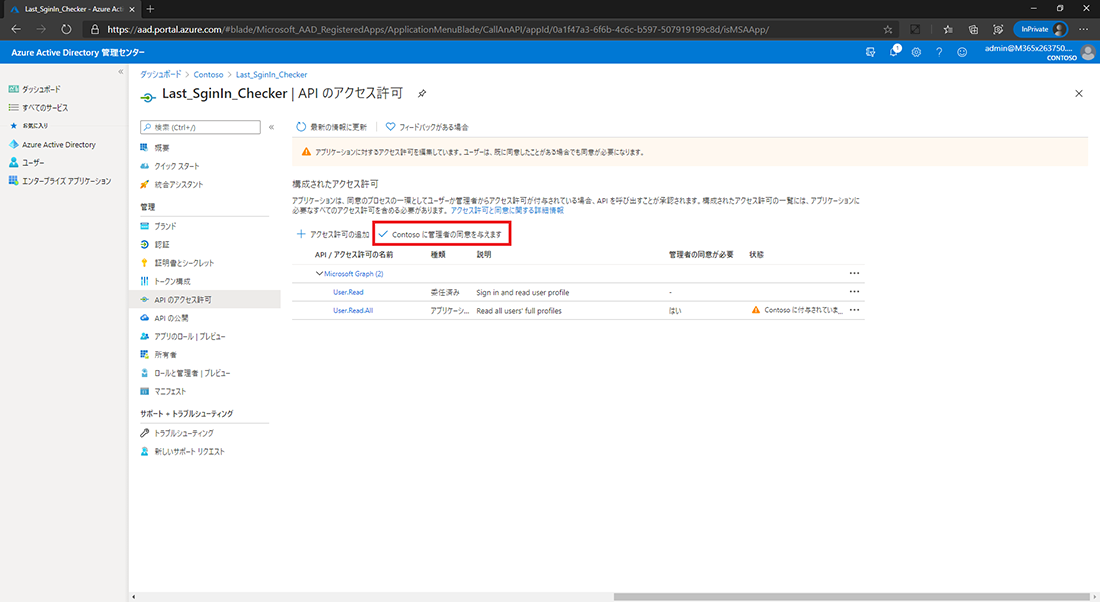The image size is (1100, 602).
Task: Click the padlock icon in the address bar
Action: coord(95,29)
